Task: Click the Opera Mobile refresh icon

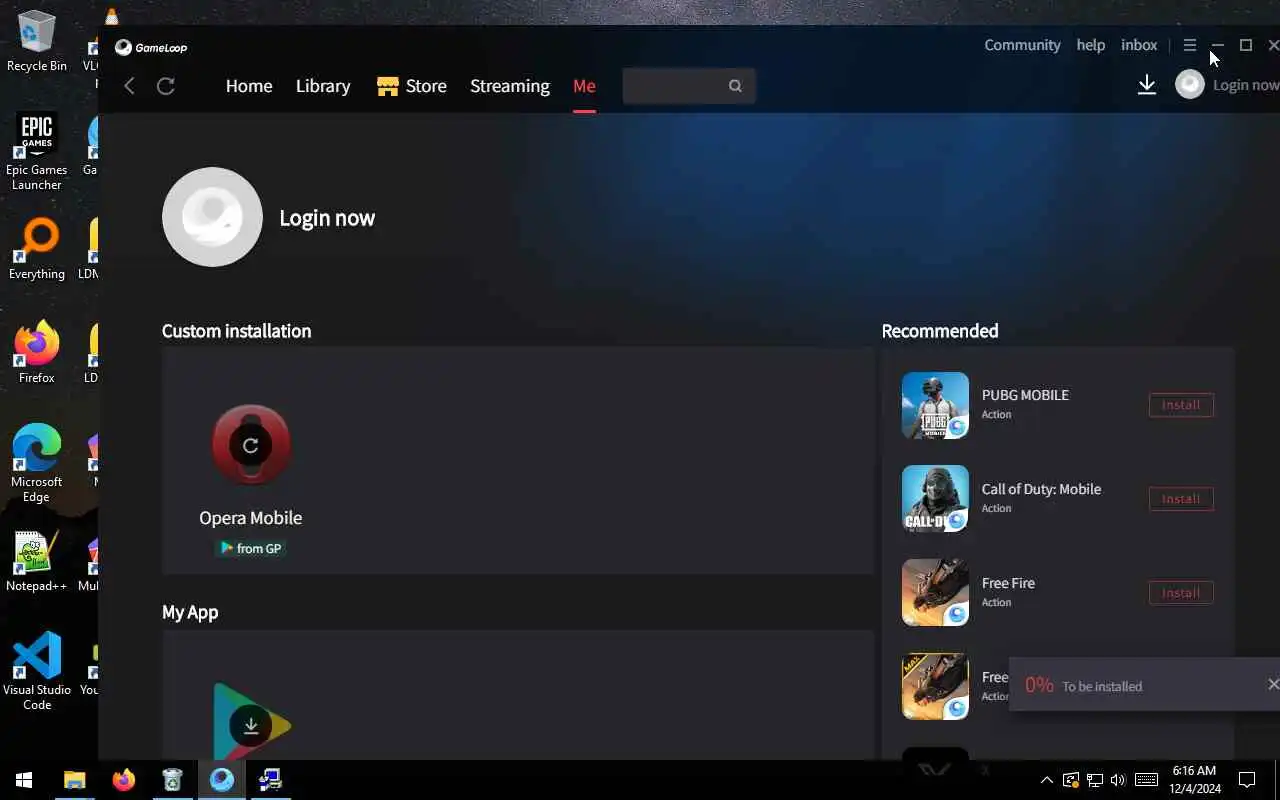Action: click(x=251, y=445)
